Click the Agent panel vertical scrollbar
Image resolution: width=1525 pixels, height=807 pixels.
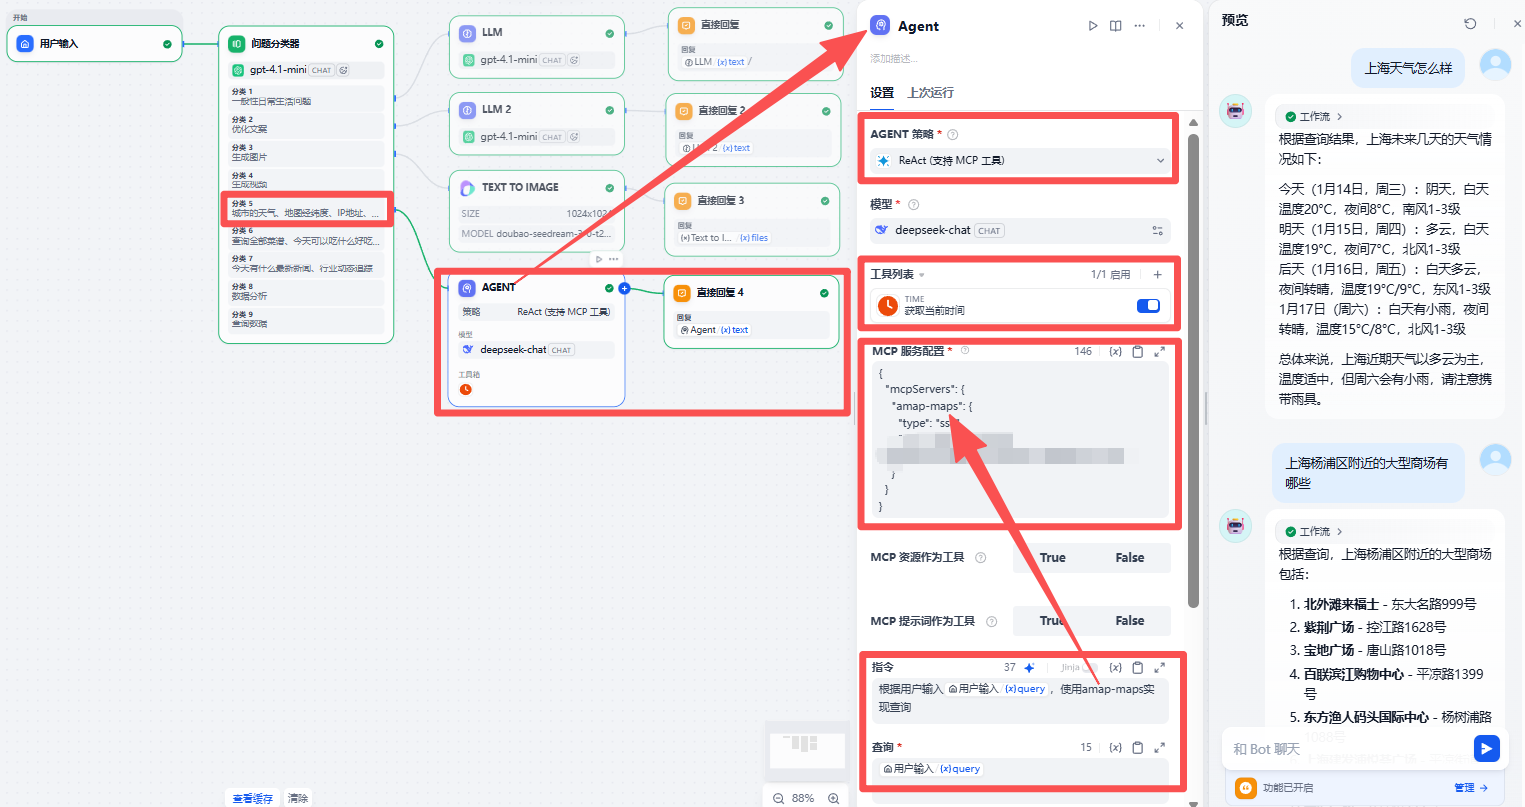click(x=1193, y=370)
